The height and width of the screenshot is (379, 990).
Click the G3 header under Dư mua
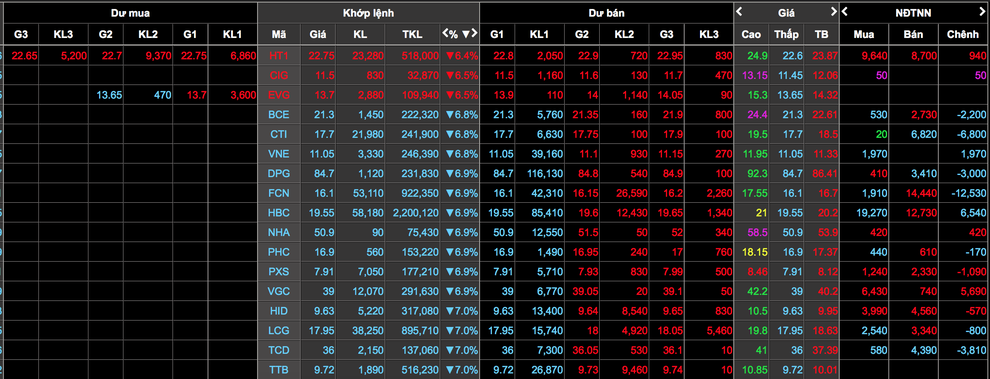20,34
